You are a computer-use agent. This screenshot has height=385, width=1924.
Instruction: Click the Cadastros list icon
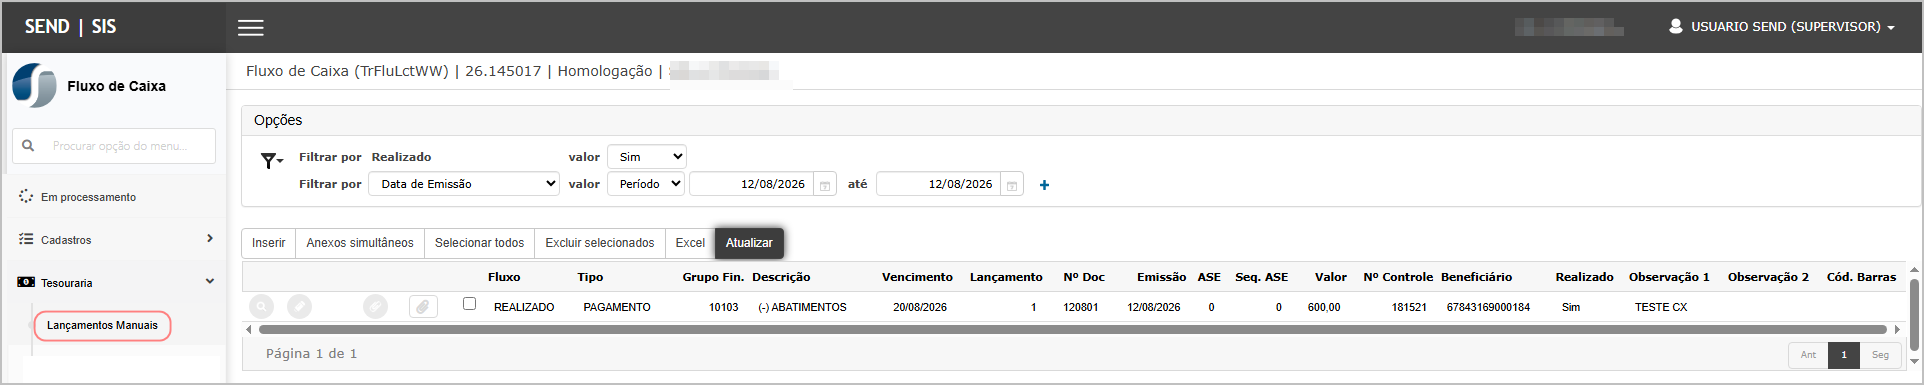[x=26, y=239]
